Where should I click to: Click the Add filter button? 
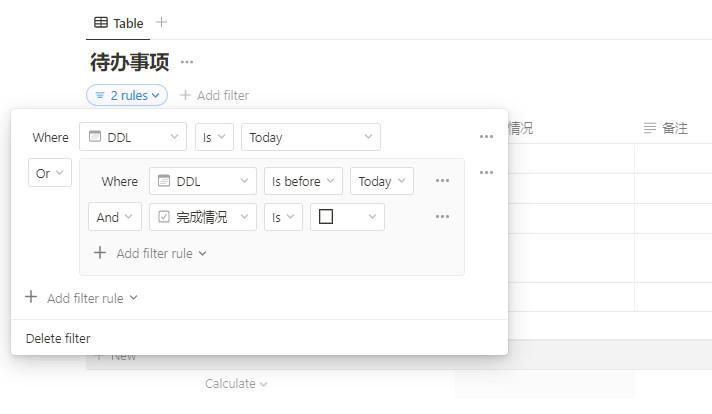[x=214, y=95]
